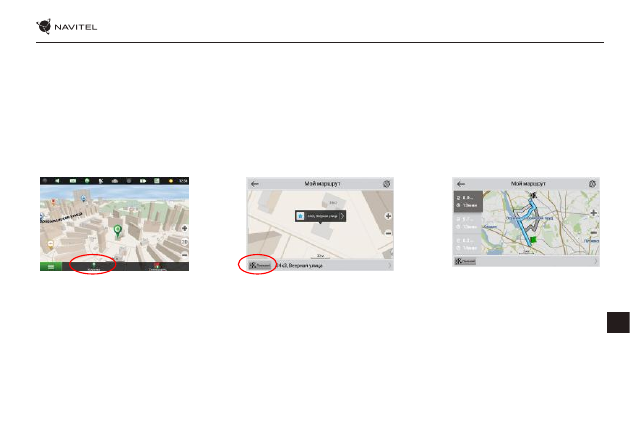Screen dimensions: 630x446
Task: Zoom in on the 3D city map
Action: [x=184, y=228]
